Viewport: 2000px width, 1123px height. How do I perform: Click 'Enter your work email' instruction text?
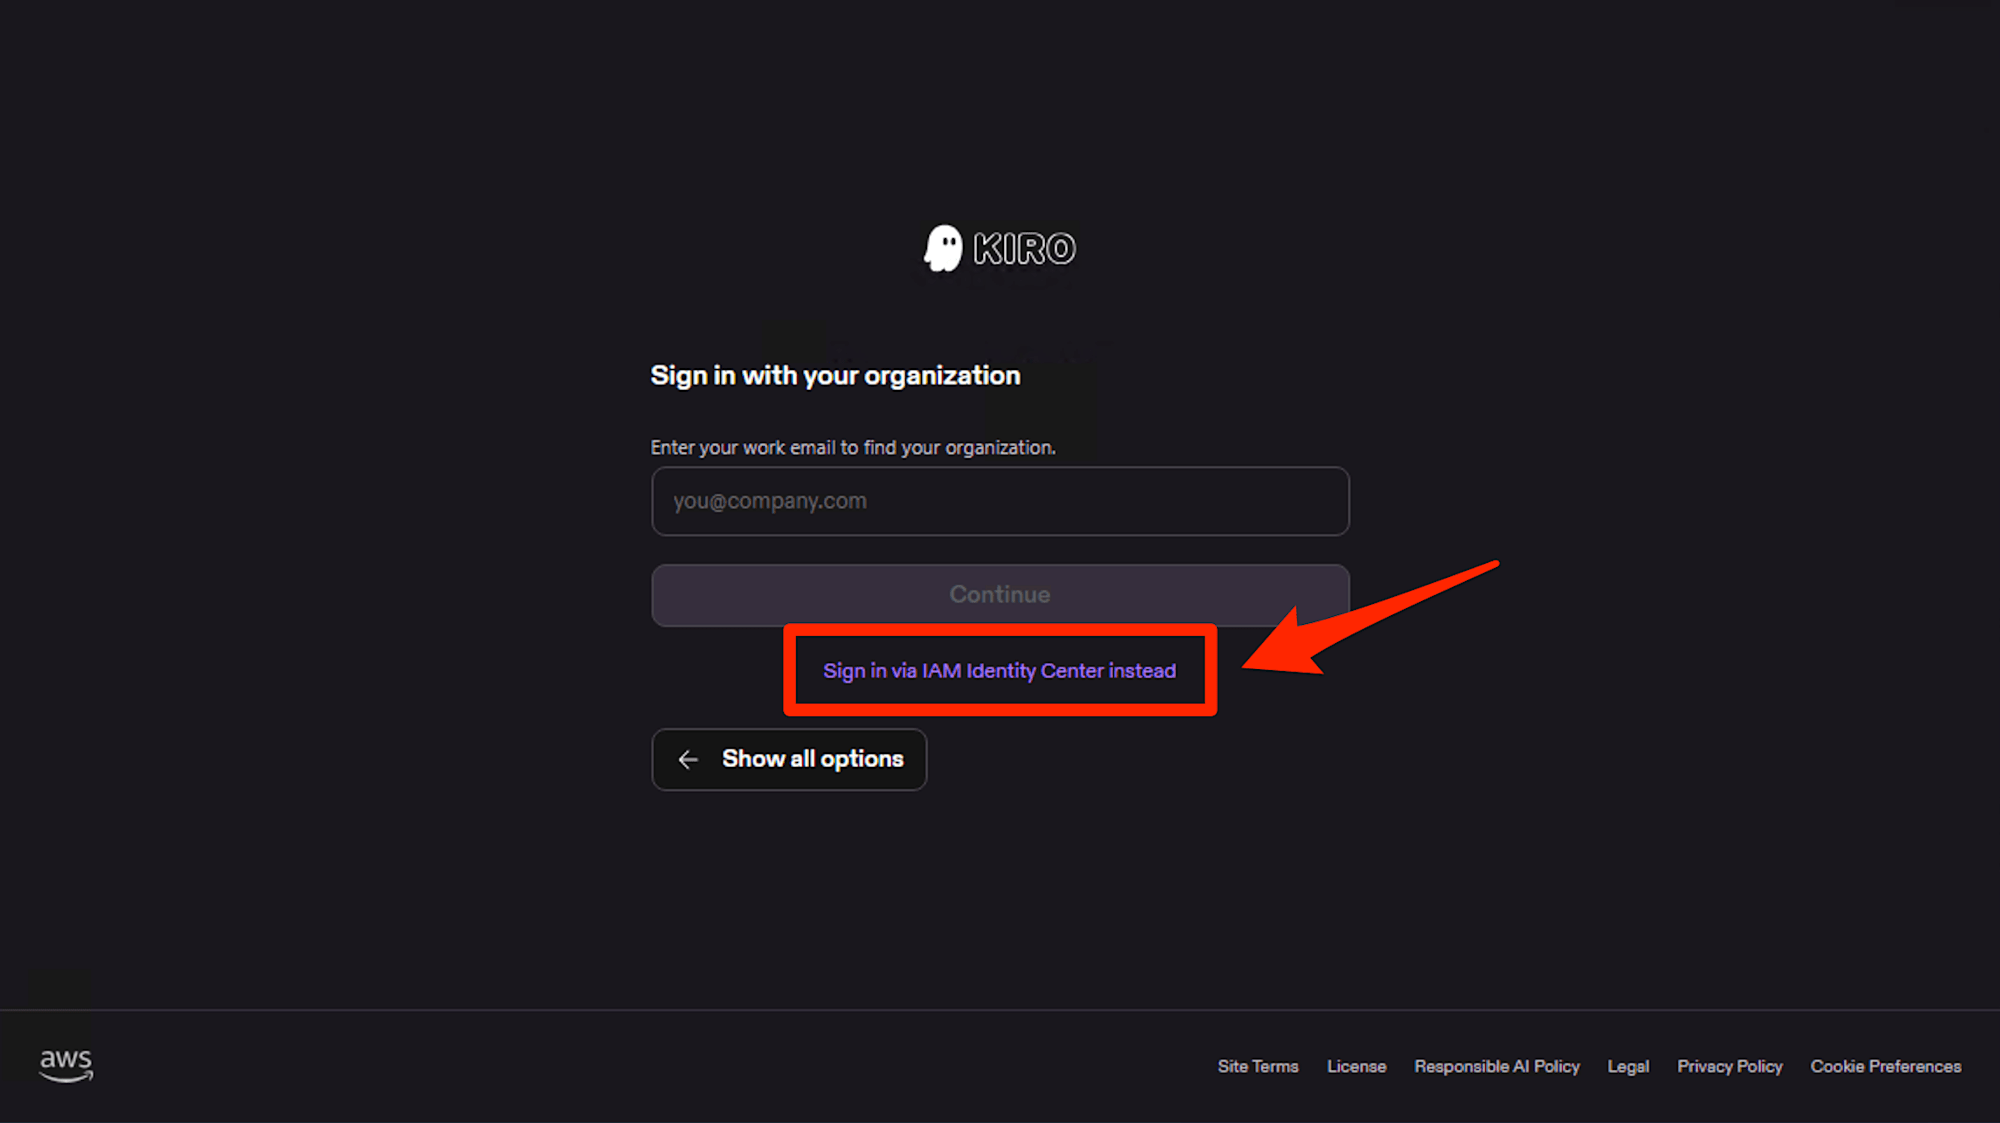(x=853, y=448)
